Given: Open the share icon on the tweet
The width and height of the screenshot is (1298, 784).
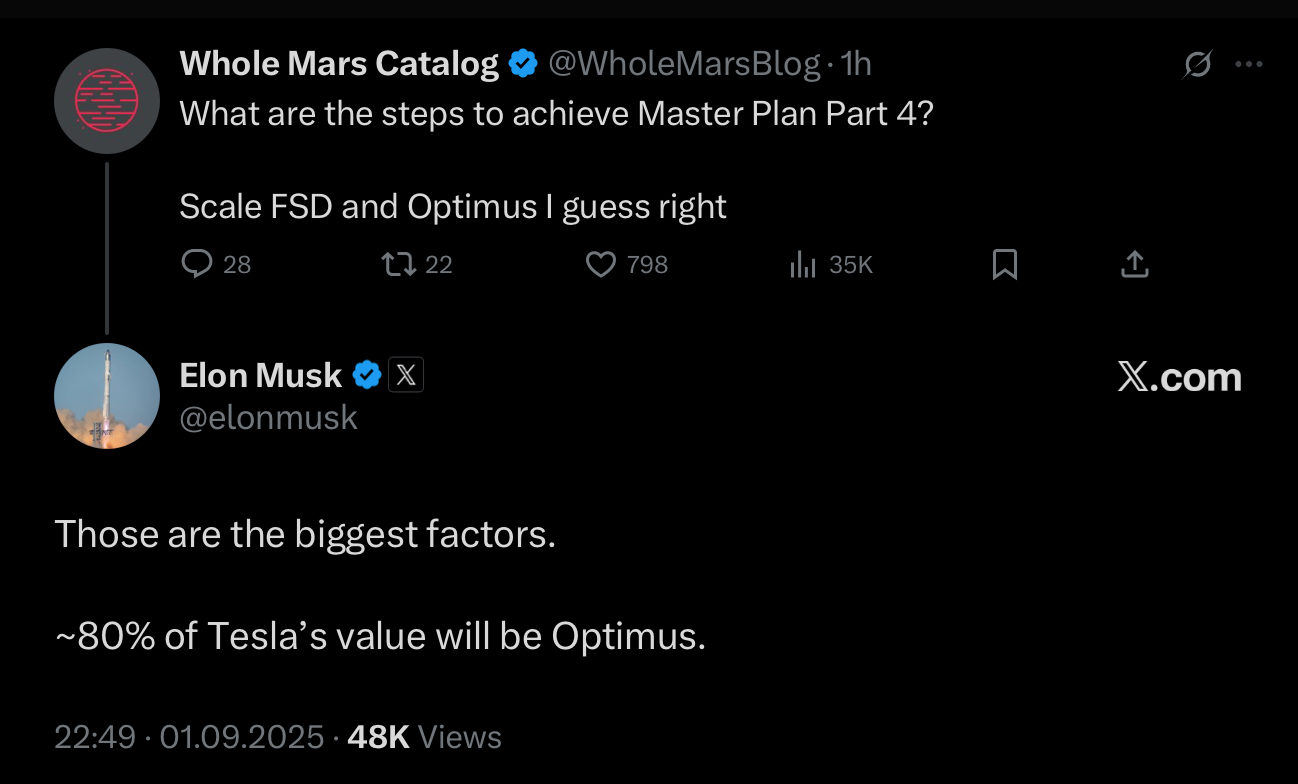Looking at the screenshot, I should pos(1134,264).
